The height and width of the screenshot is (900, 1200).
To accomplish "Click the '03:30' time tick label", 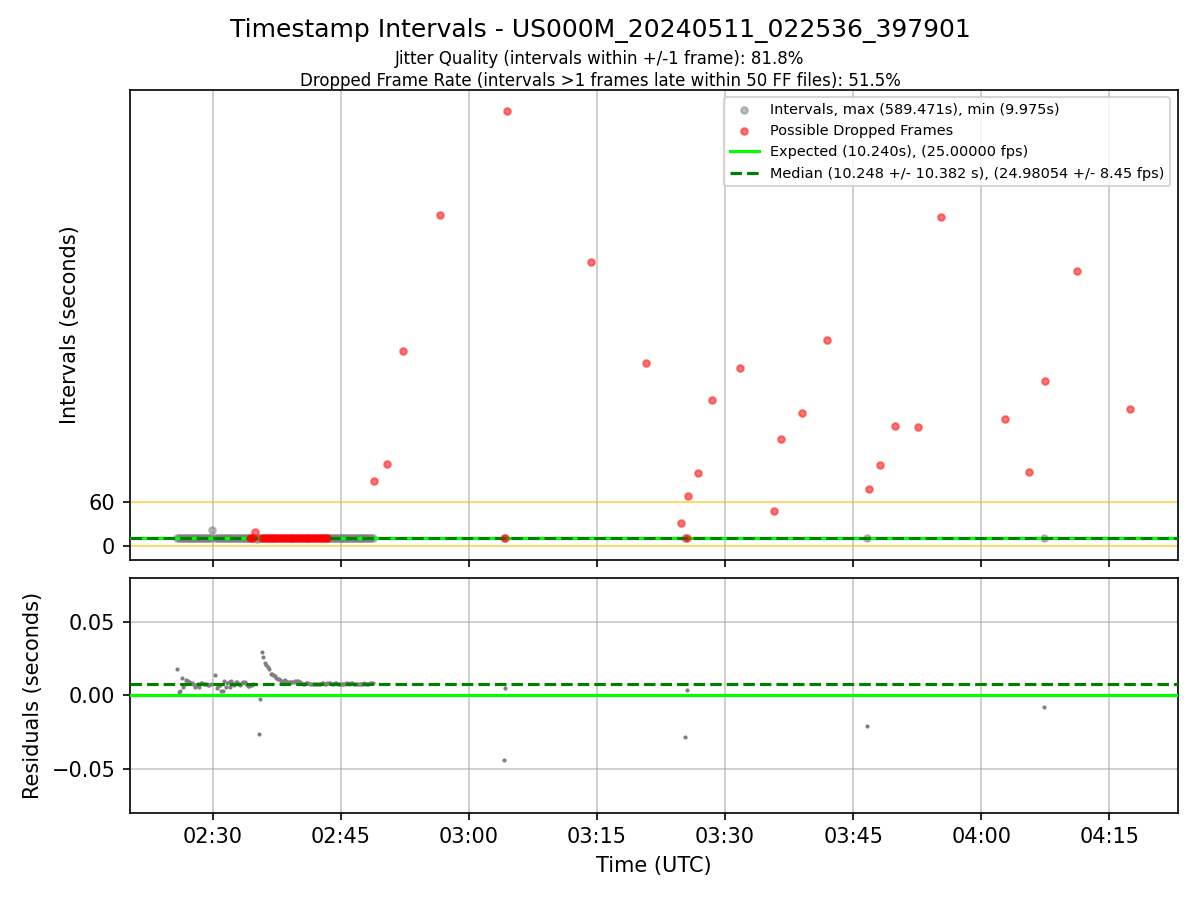I will click(x=725, y=836).
